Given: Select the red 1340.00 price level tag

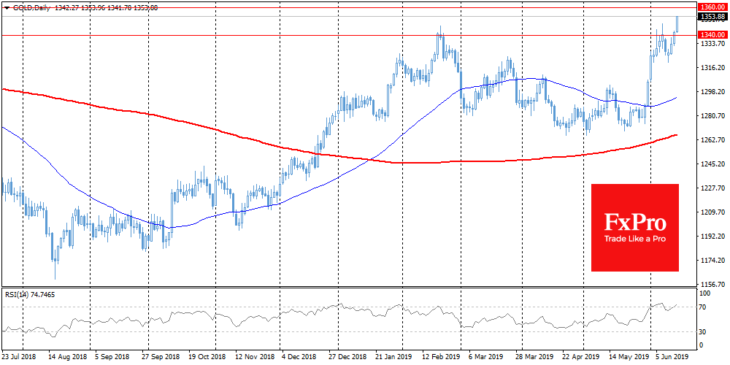Looking at the screenshot, I should click(712, 34).
